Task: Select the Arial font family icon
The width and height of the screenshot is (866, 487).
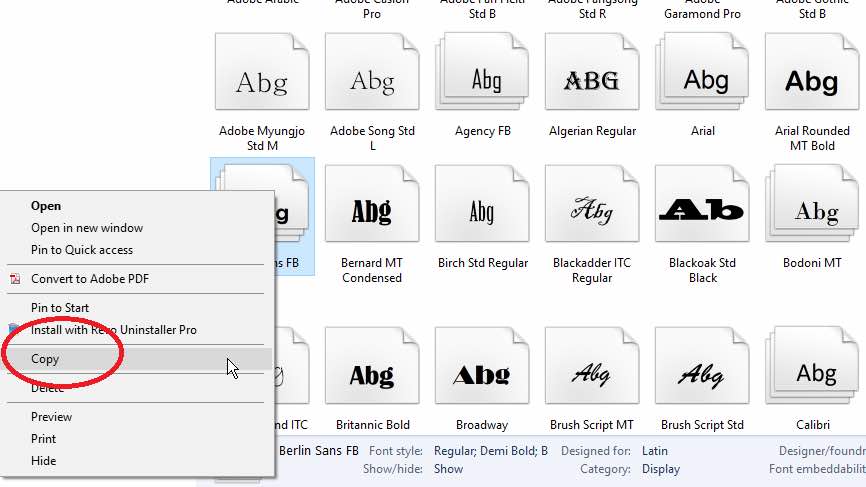Action: pos(702,72)
